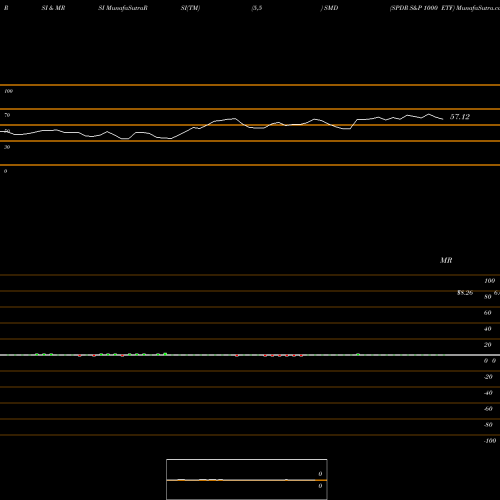Click the MR axis label 20
The height and width of the screenshot is (500, 500).
click(487, 345)
